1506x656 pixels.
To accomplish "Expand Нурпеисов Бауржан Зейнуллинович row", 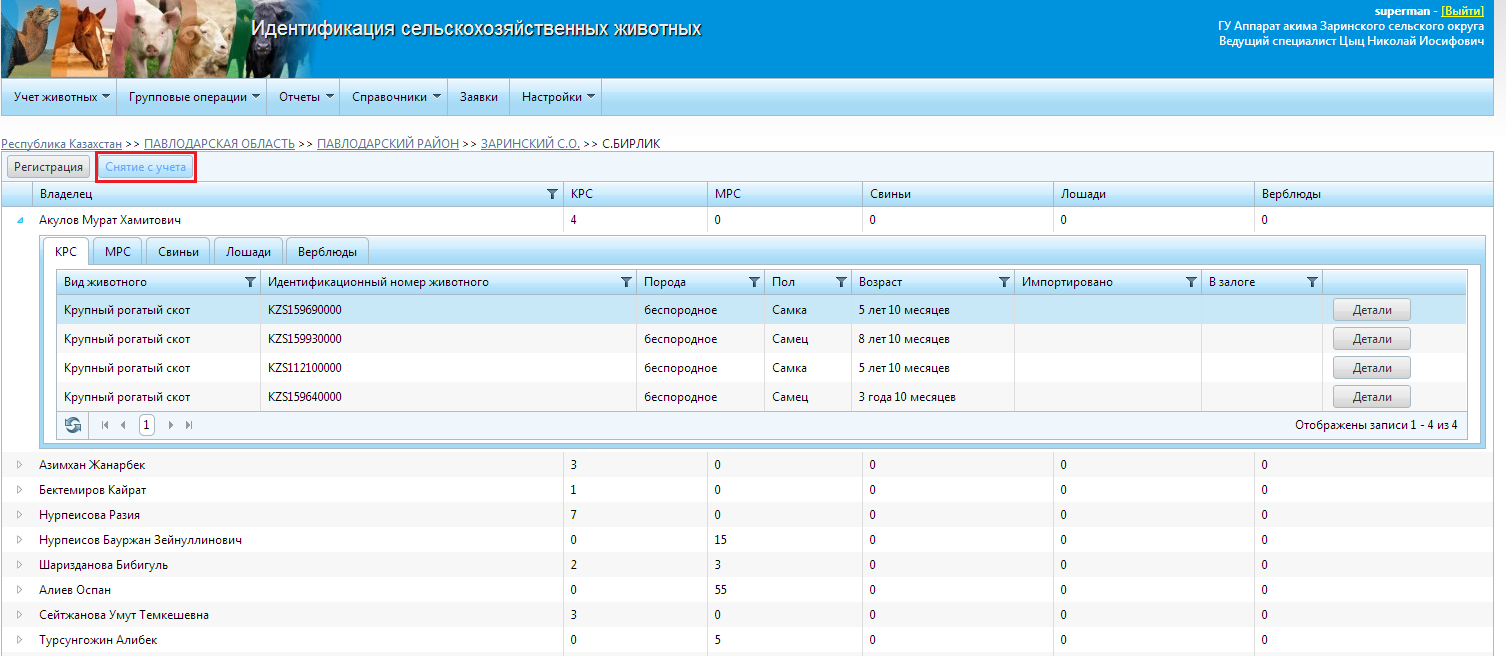I will tap(19, 540).
